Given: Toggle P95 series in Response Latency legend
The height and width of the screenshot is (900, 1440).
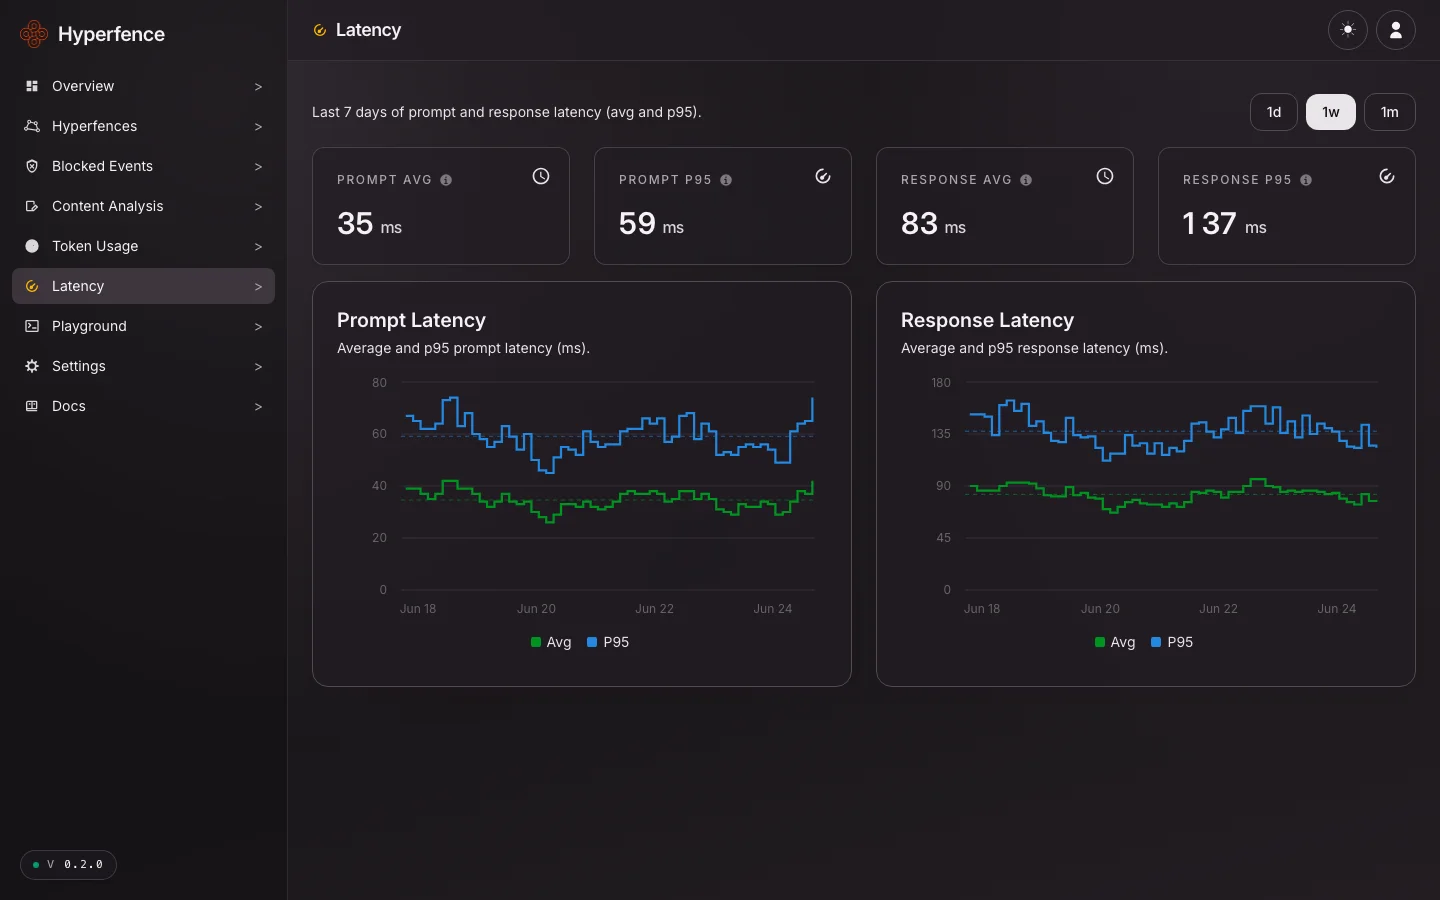Looking at the screenshot, I should click(1172, 642).
